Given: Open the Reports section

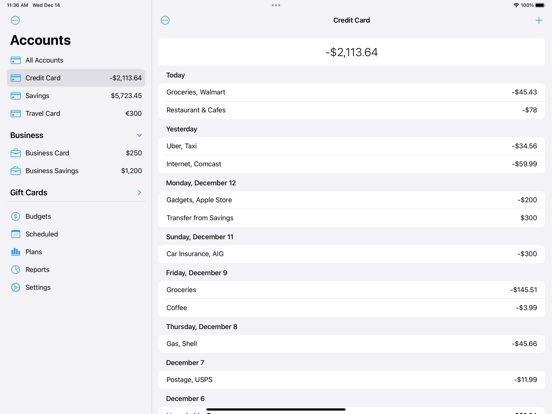Looking at the screenshot, I should [x=76, y=270].
